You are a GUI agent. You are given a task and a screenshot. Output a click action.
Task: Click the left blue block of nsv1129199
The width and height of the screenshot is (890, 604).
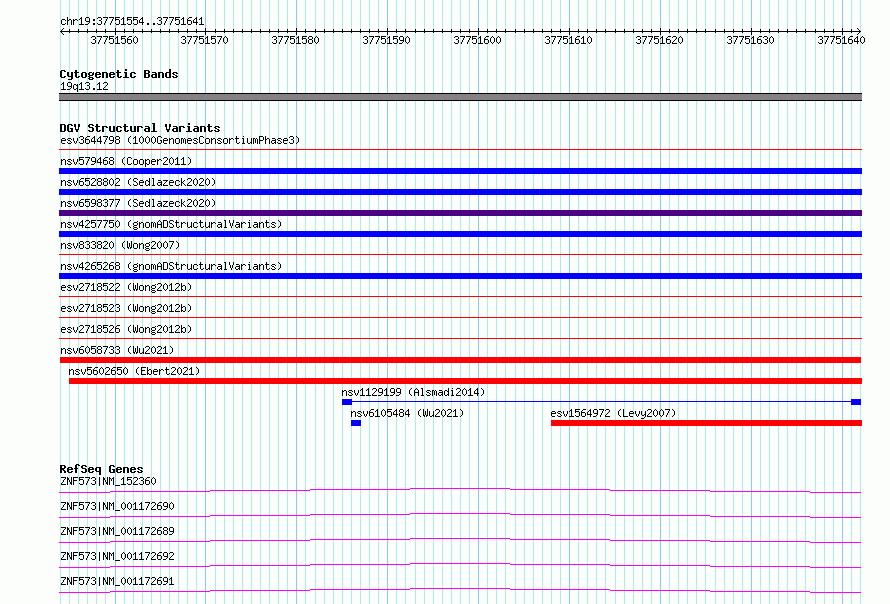pos(347,402)
